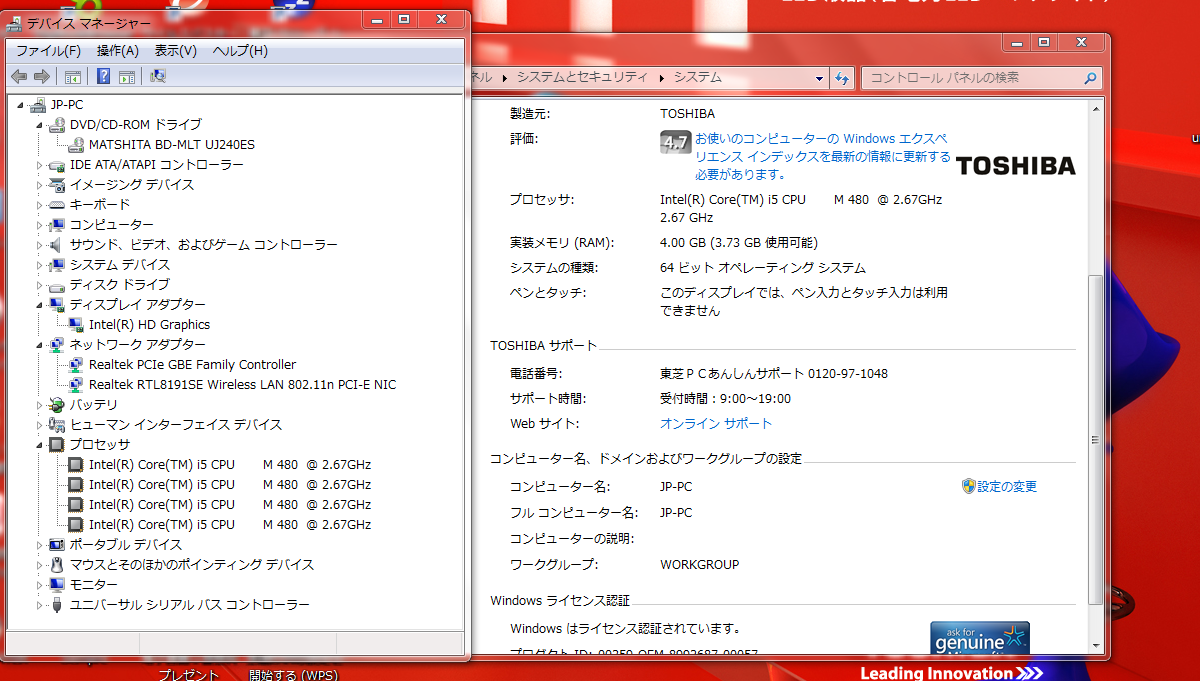Click the システム breadcrumb segment
1200x681 pixels.
point(697,77)
